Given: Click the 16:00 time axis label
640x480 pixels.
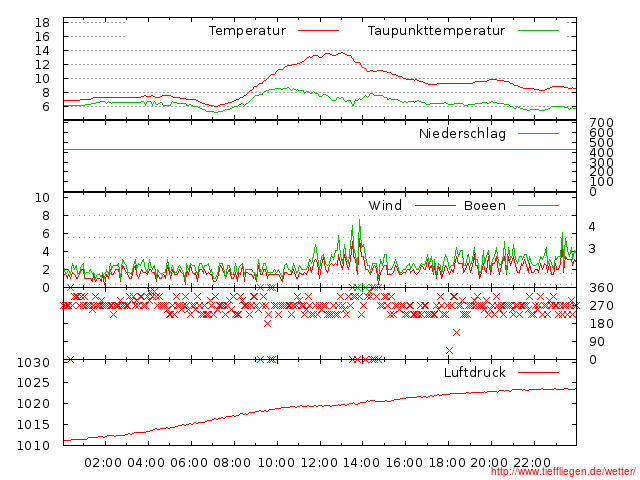Looking at the screenshot, I should (x=404, y=463).
